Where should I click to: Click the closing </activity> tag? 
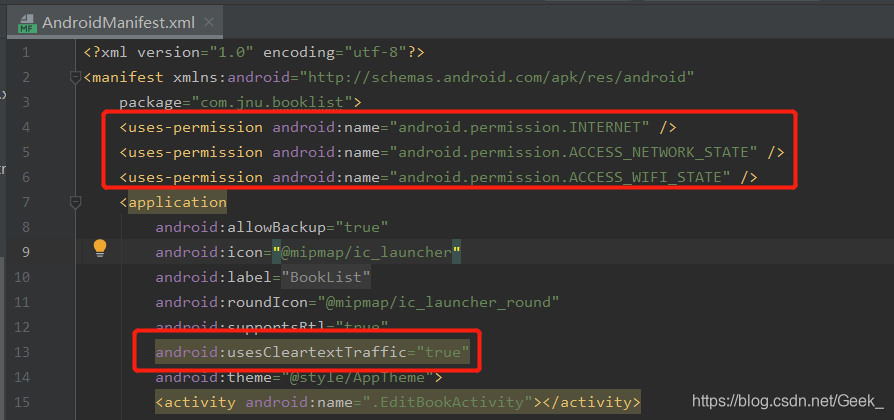(x=591, y=402)
